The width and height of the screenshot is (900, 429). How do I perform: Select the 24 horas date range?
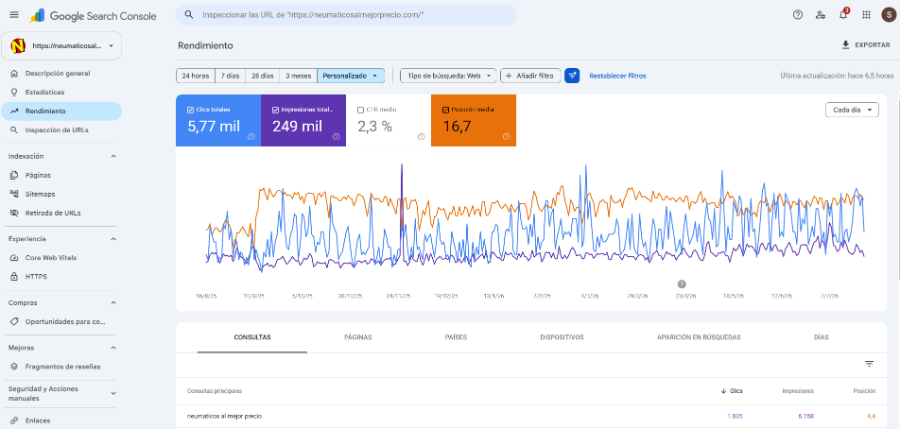(196, 76)
